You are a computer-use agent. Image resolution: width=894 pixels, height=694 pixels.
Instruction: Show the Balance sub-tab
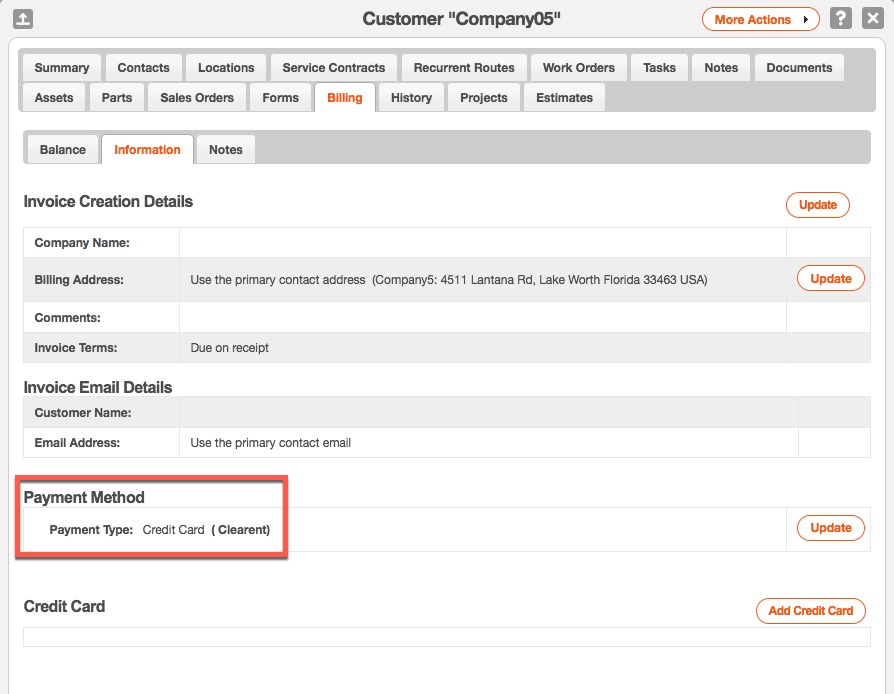62,150
